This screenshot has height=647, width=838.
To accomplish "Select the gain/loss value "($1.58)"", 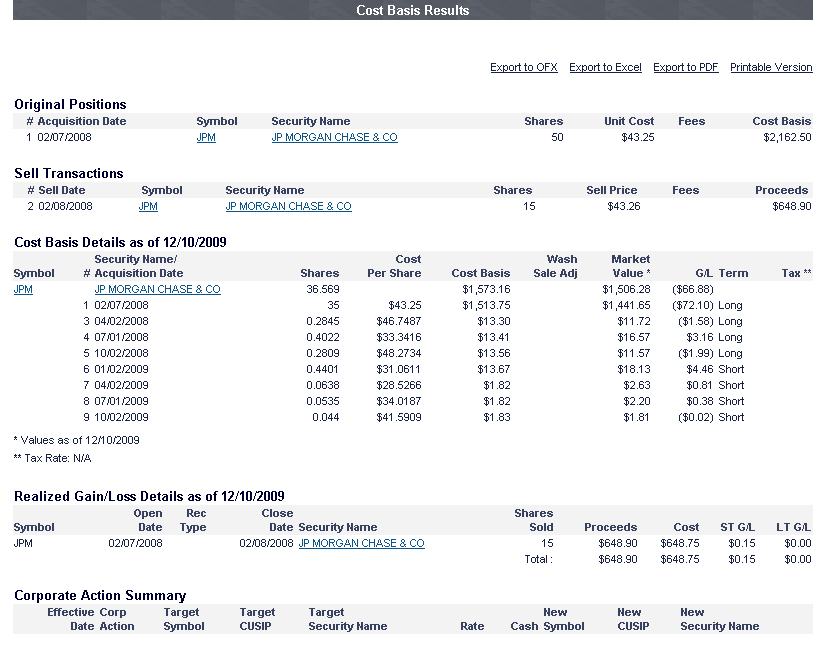I will click(x=696, y=321).
